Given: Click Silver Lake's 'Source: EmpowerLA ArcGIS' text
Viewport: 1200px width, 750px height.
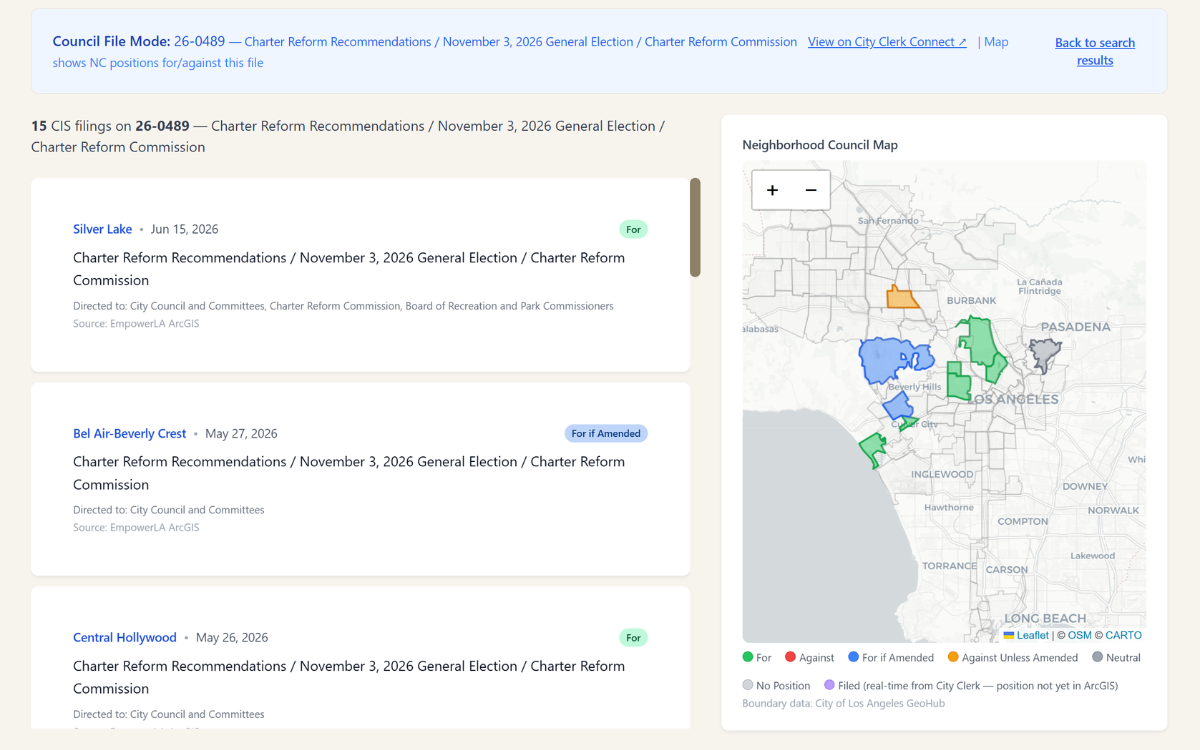Looking at the screenshot, I should (136, 324).
